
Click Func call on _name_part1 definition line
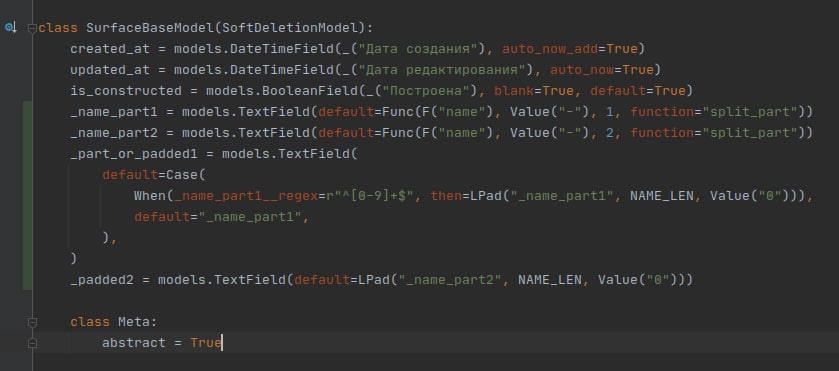(398, 112)
